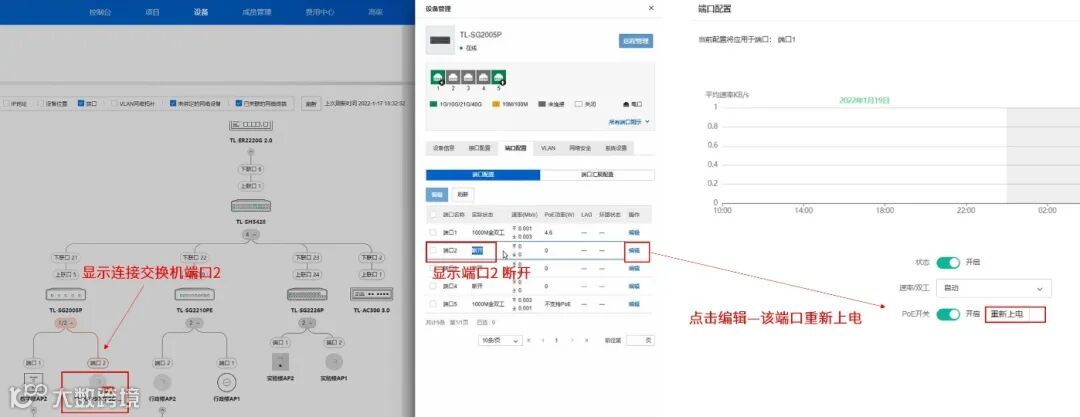Select port 1 icon in switch panel
Viewport: 1080px width, 417px height.
pos(438,78)
